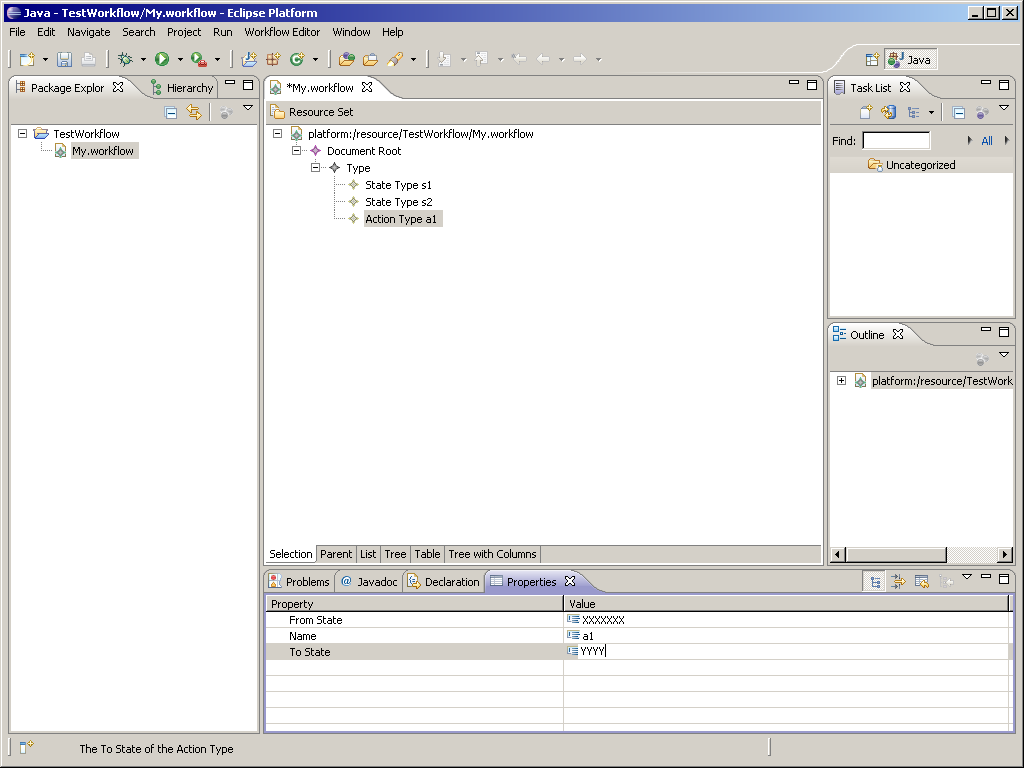Open the Workflow Editor menu
The width and height of the screenshot is (1024, 768).
click(282, 32)
